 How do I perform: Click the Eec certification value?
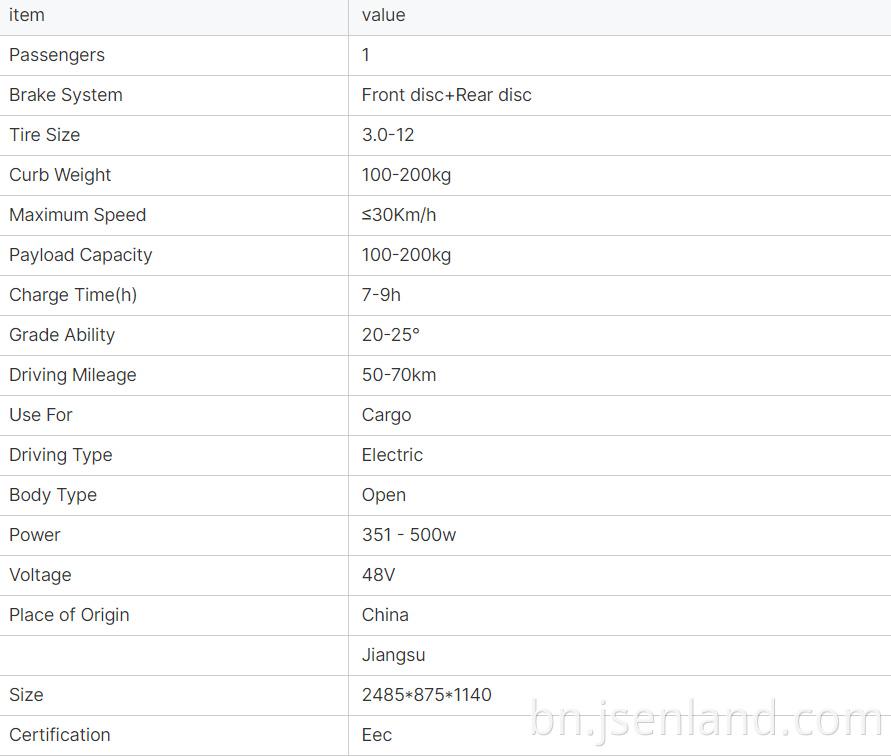point(377,735)
